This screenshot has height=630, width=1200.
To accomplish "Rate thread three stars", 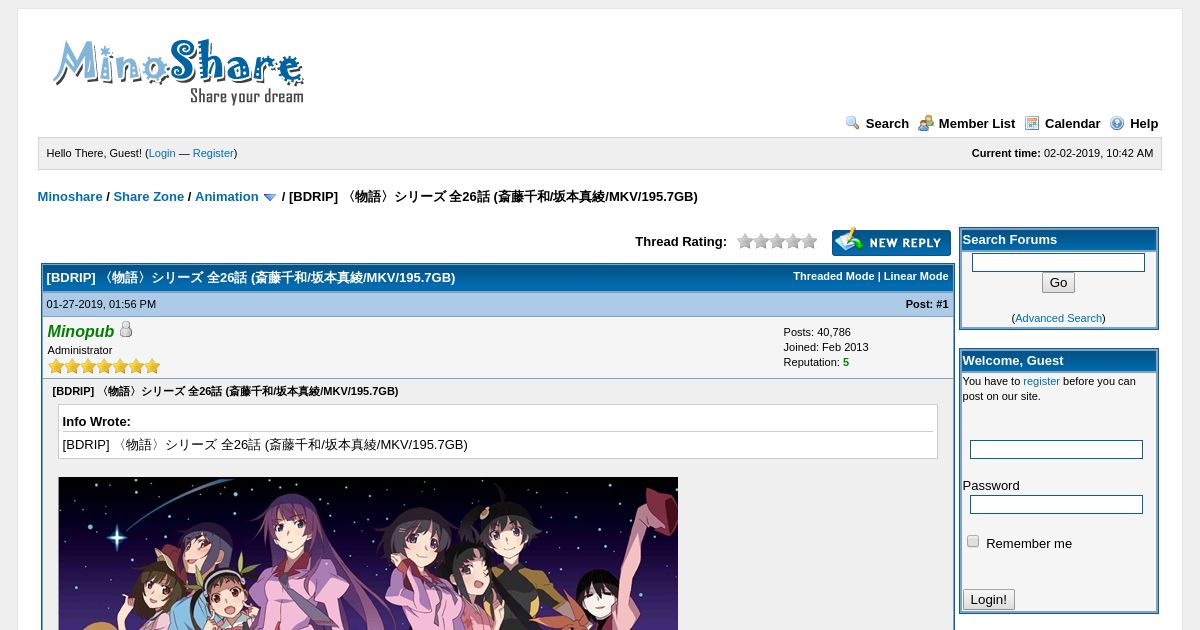I will [777, 241].
